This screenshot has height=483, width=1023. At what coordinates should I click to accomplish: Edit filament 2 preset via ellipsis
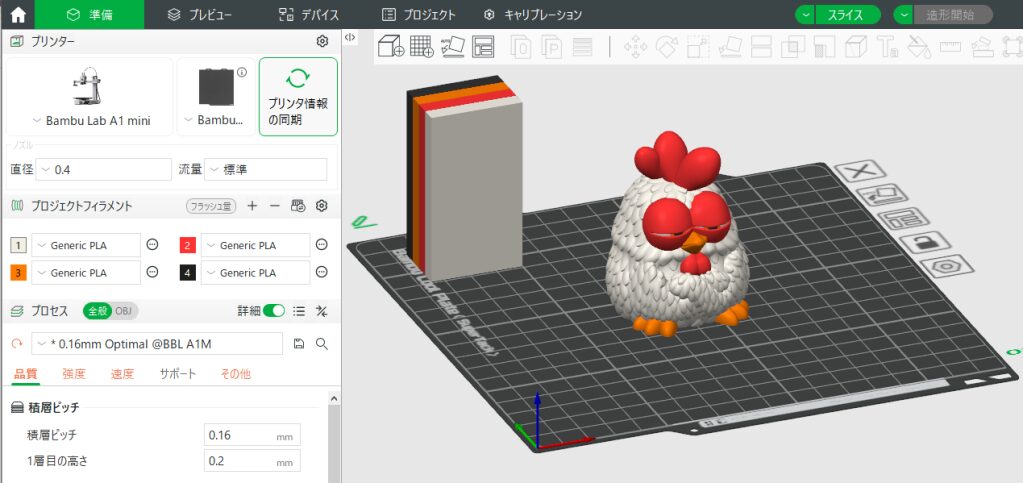coord(321,245)
